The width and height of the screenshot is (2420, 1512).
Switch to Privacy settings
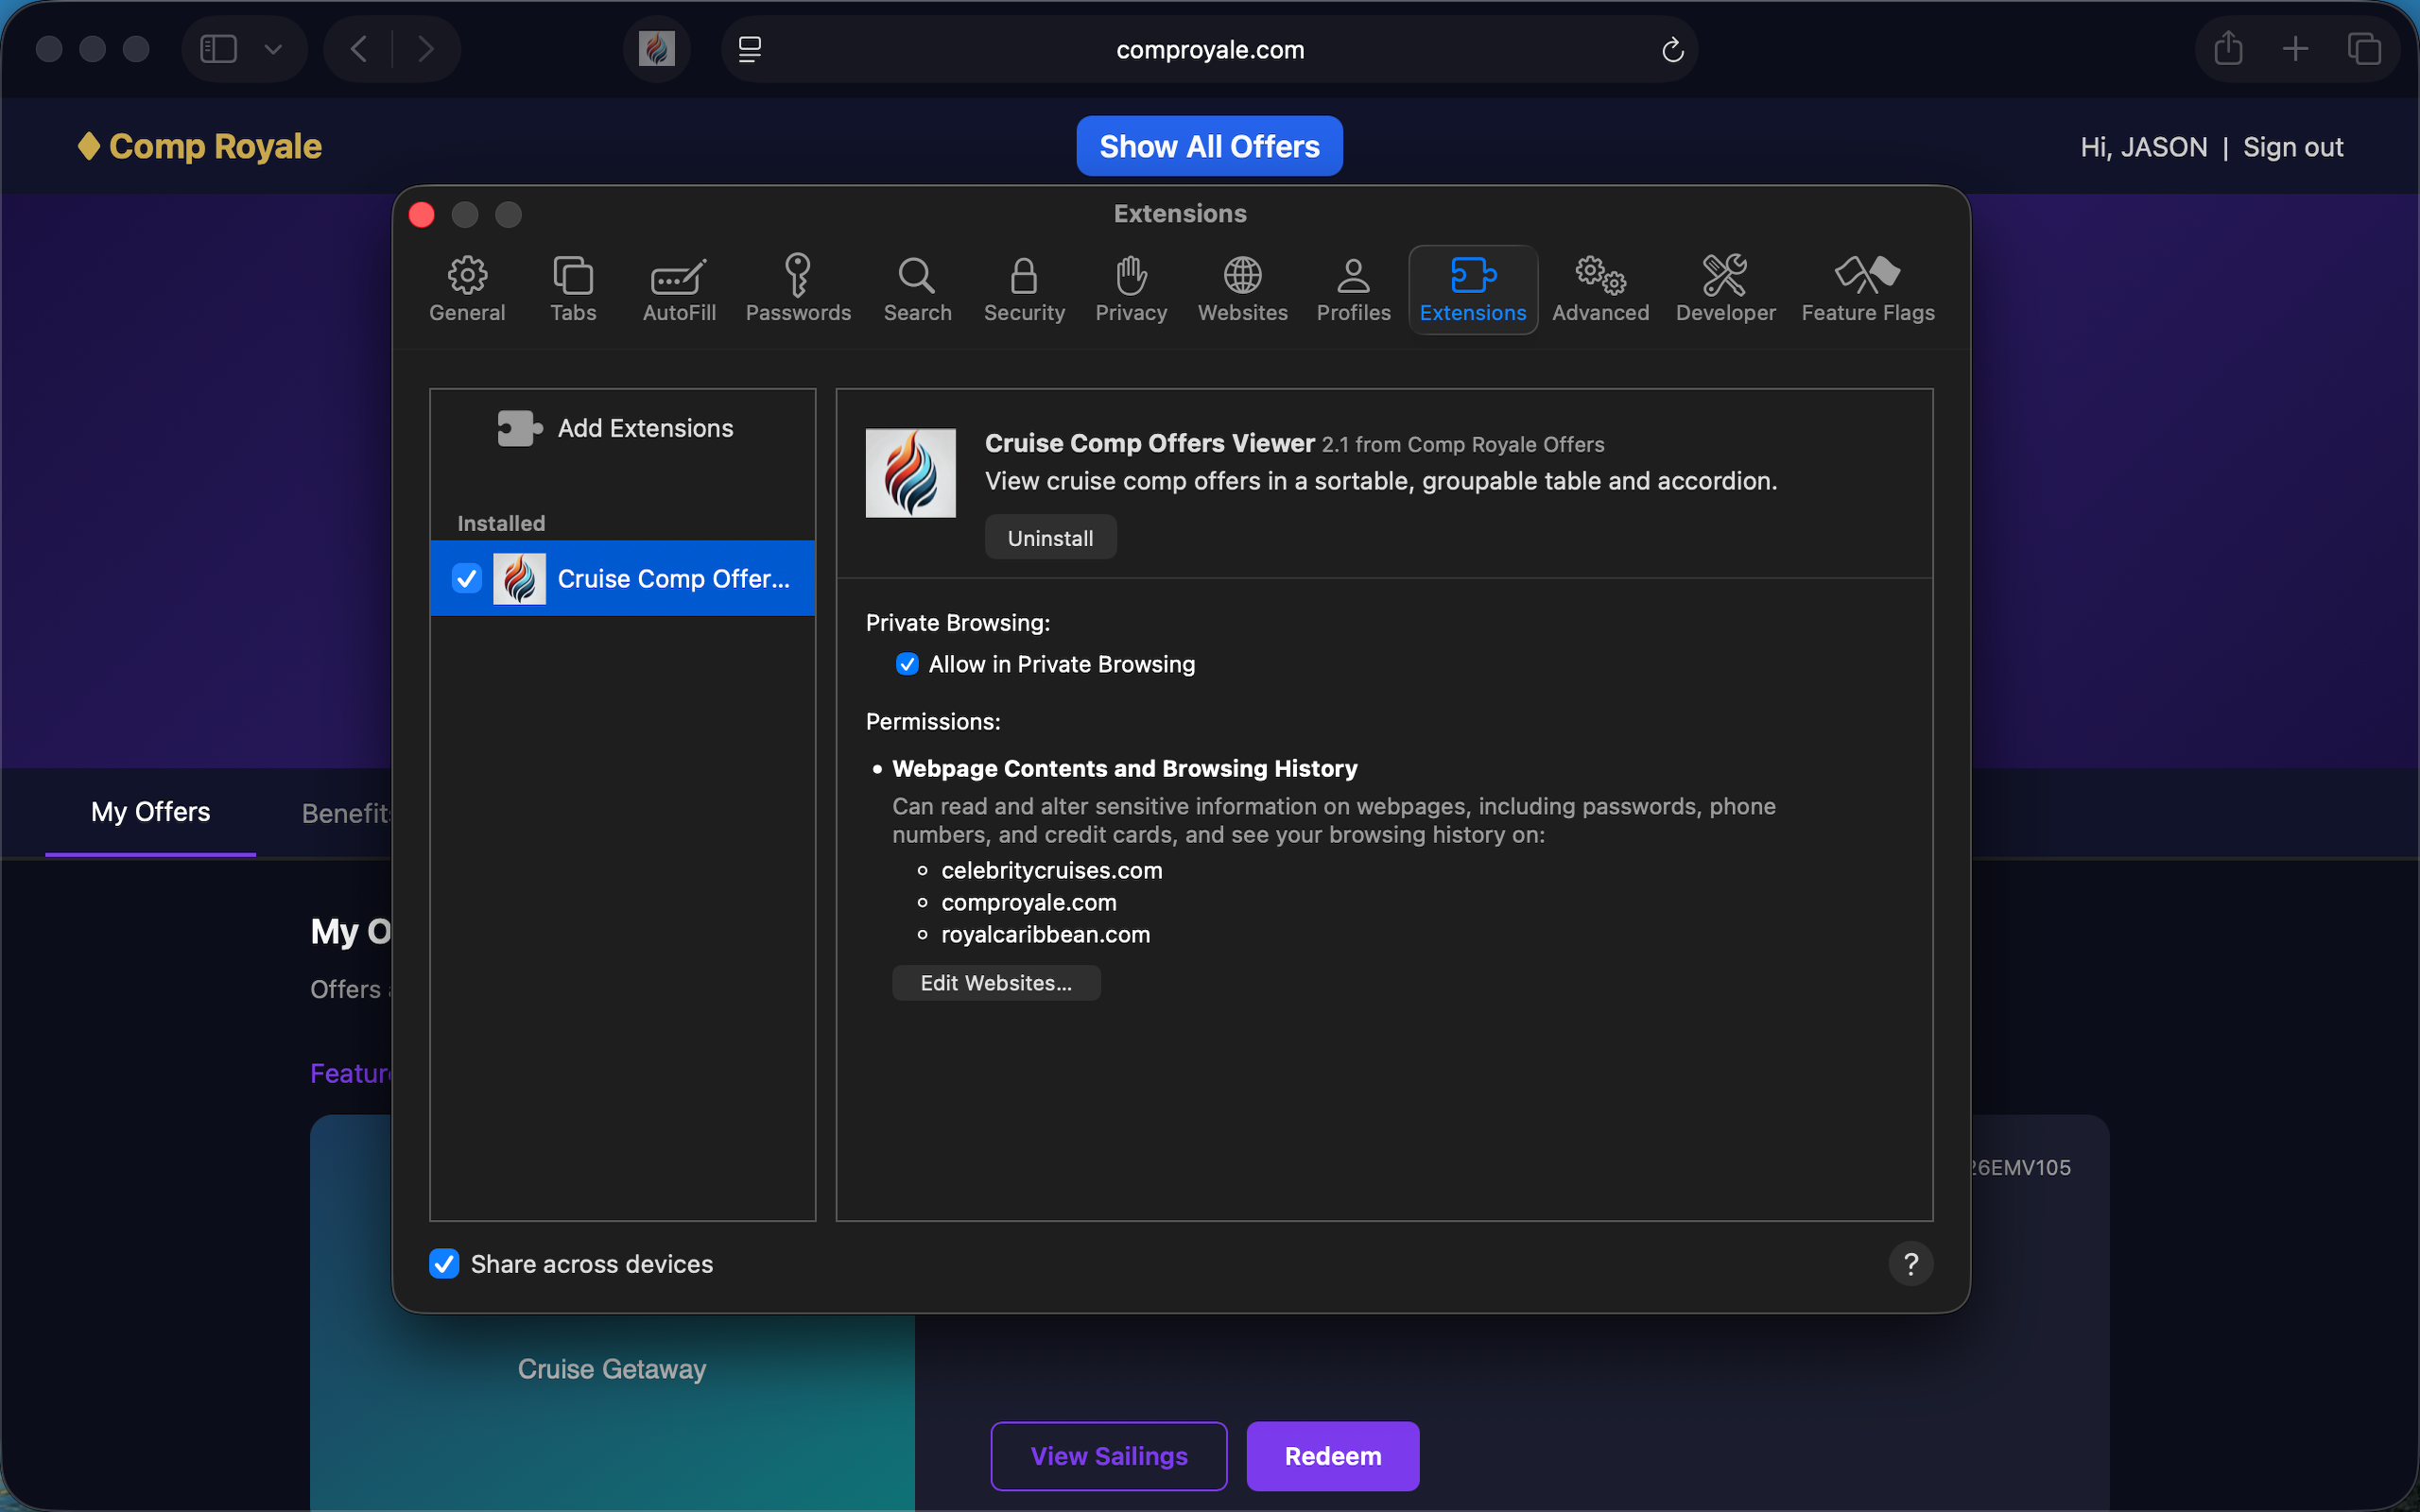tap(1130, 288)
